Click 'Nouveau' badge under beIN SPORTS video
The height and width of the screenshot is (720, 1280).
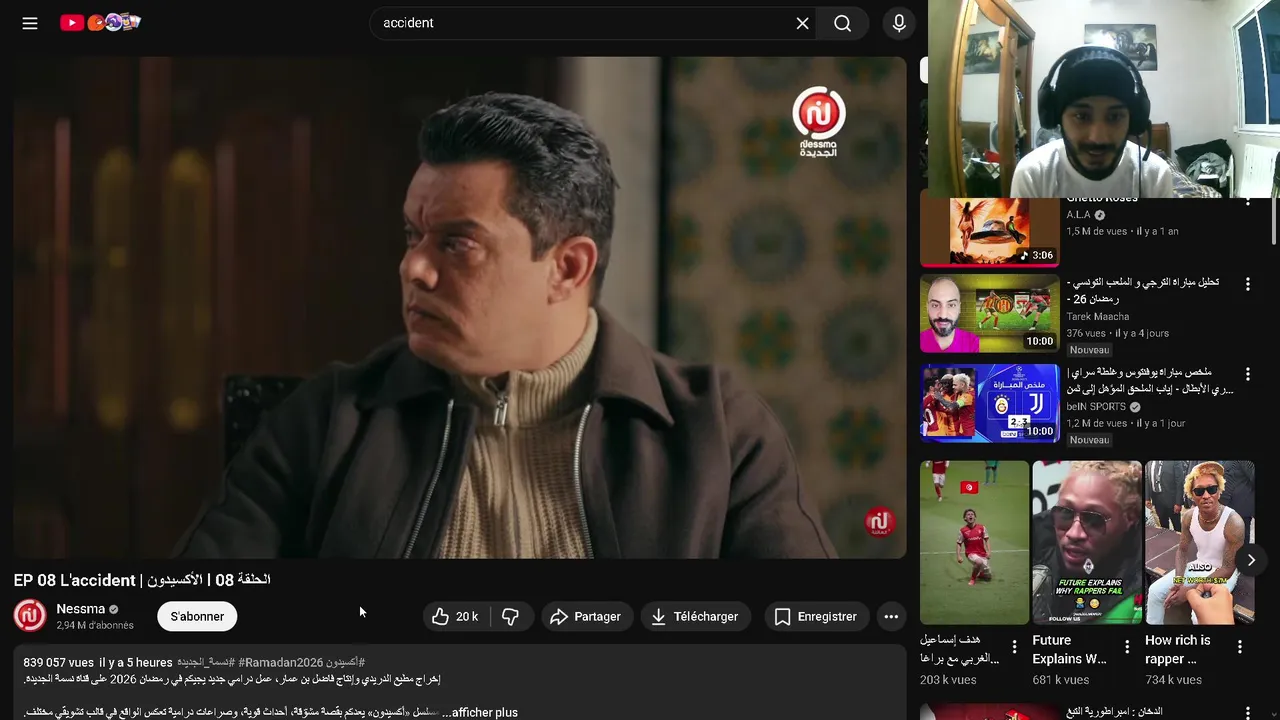tap(1089, 440)
